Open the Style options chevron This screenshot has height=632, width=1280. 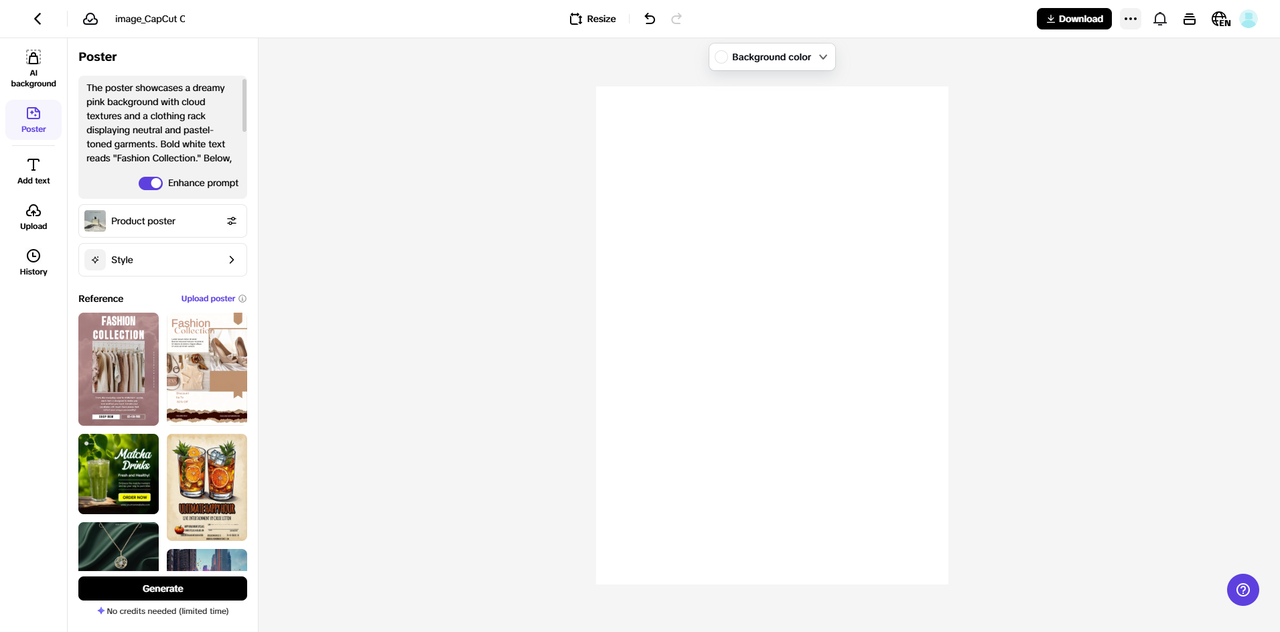click(x=231, y=259)
